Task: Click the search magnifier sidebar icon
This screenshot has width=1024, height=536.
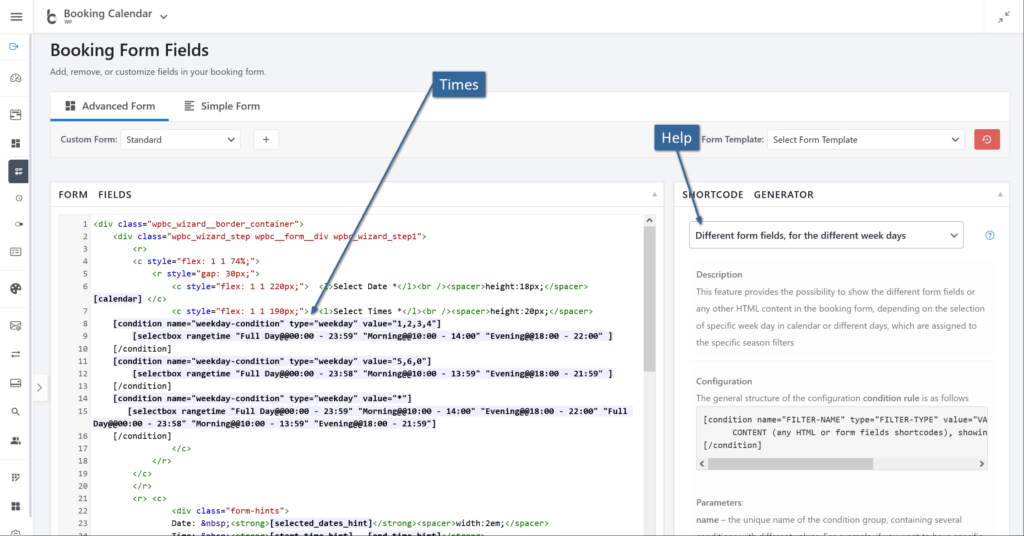Action: pyautogui.click(x=16, y=412)
